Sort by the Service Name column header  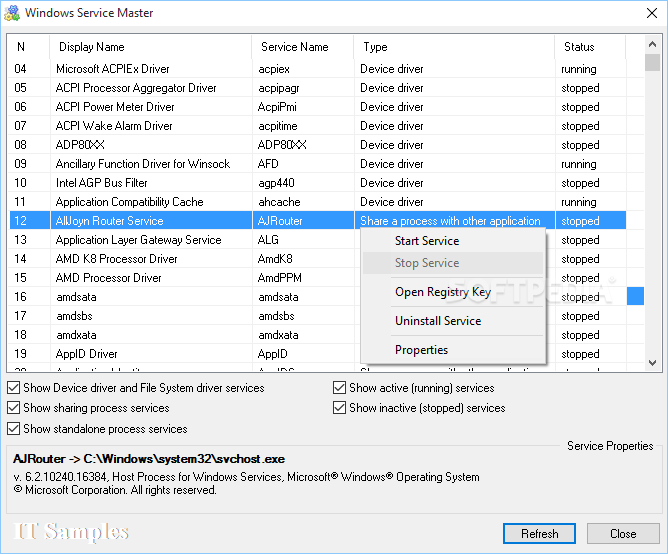tap(302, 47)
